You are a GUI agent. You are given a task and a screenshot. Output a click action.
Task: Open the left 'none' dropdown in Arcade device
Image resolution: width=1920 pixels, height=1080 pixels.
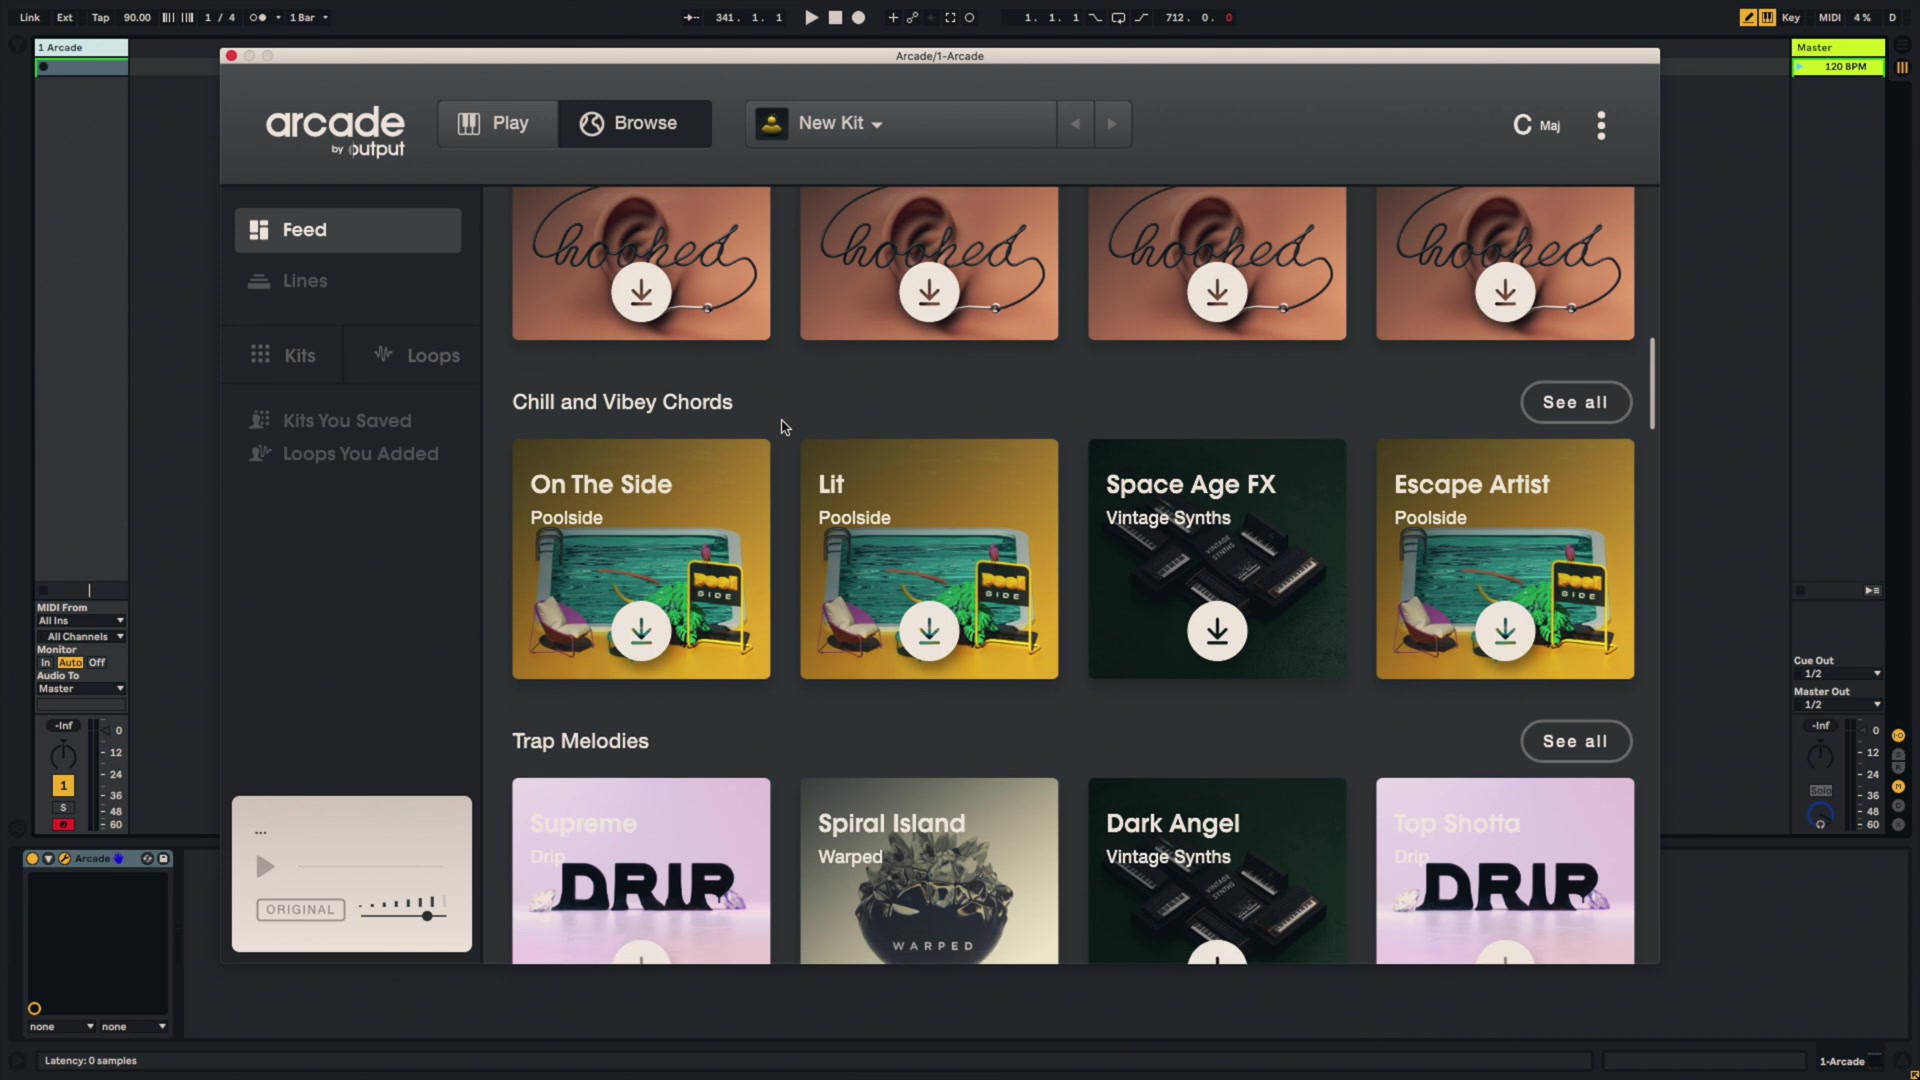pyautogui.click(x=61, y=1027)
